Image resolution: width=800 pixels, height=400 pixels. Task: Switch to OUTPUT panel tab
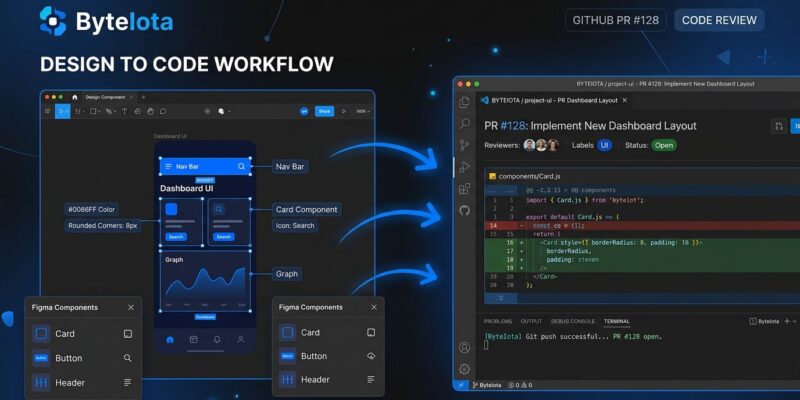tap(531, 321)
